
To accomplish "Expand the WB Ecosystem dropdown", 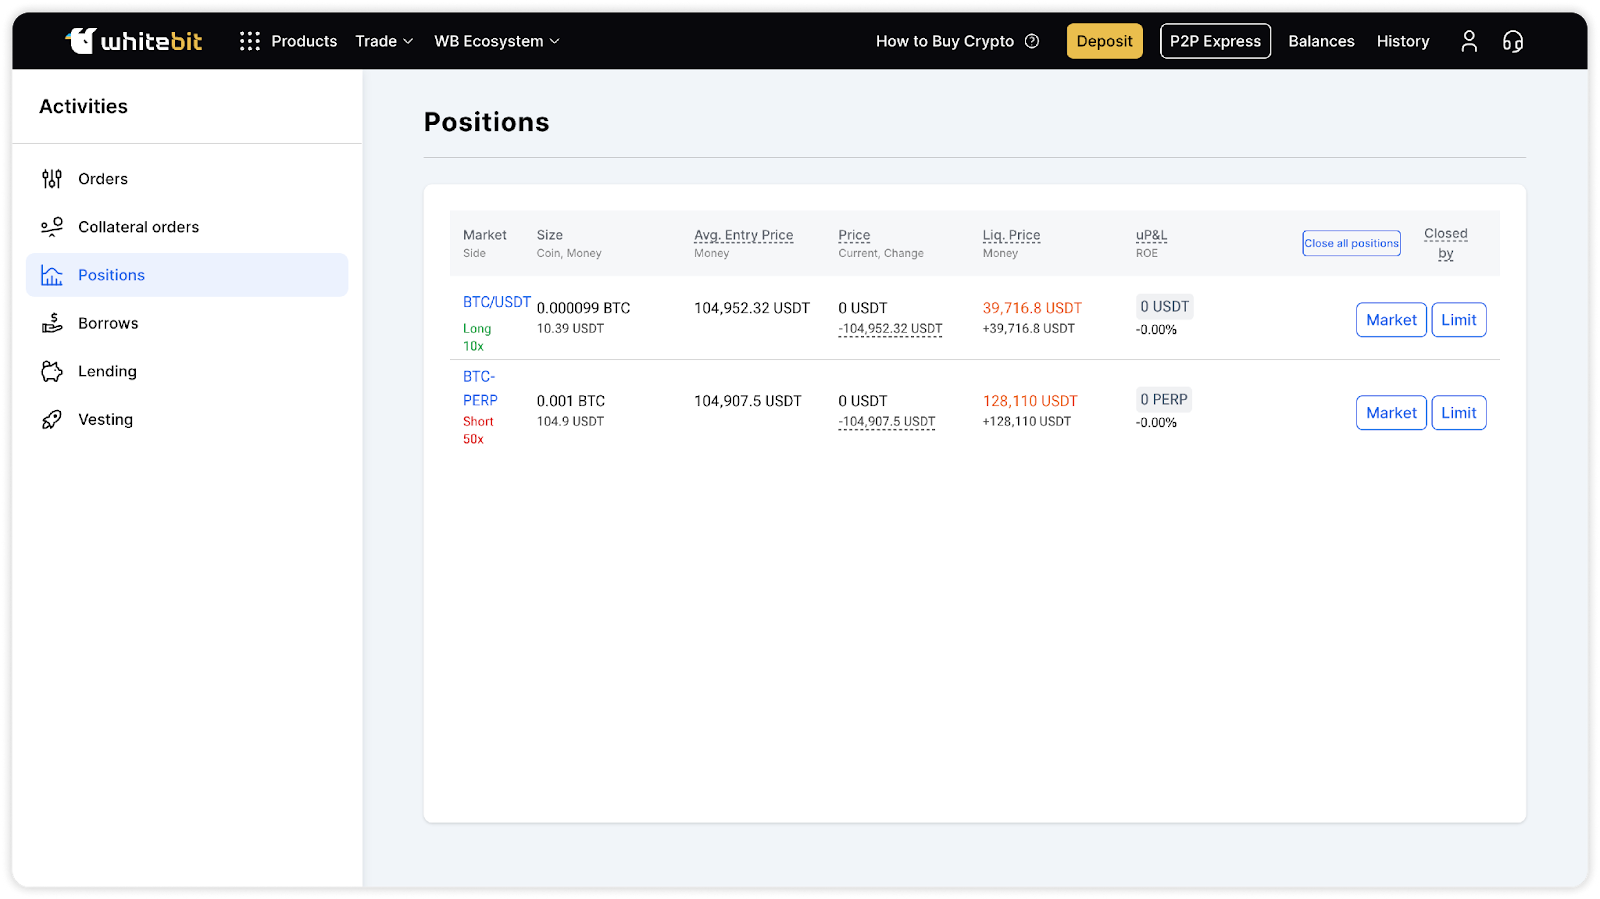I will [x=496, y=41].
